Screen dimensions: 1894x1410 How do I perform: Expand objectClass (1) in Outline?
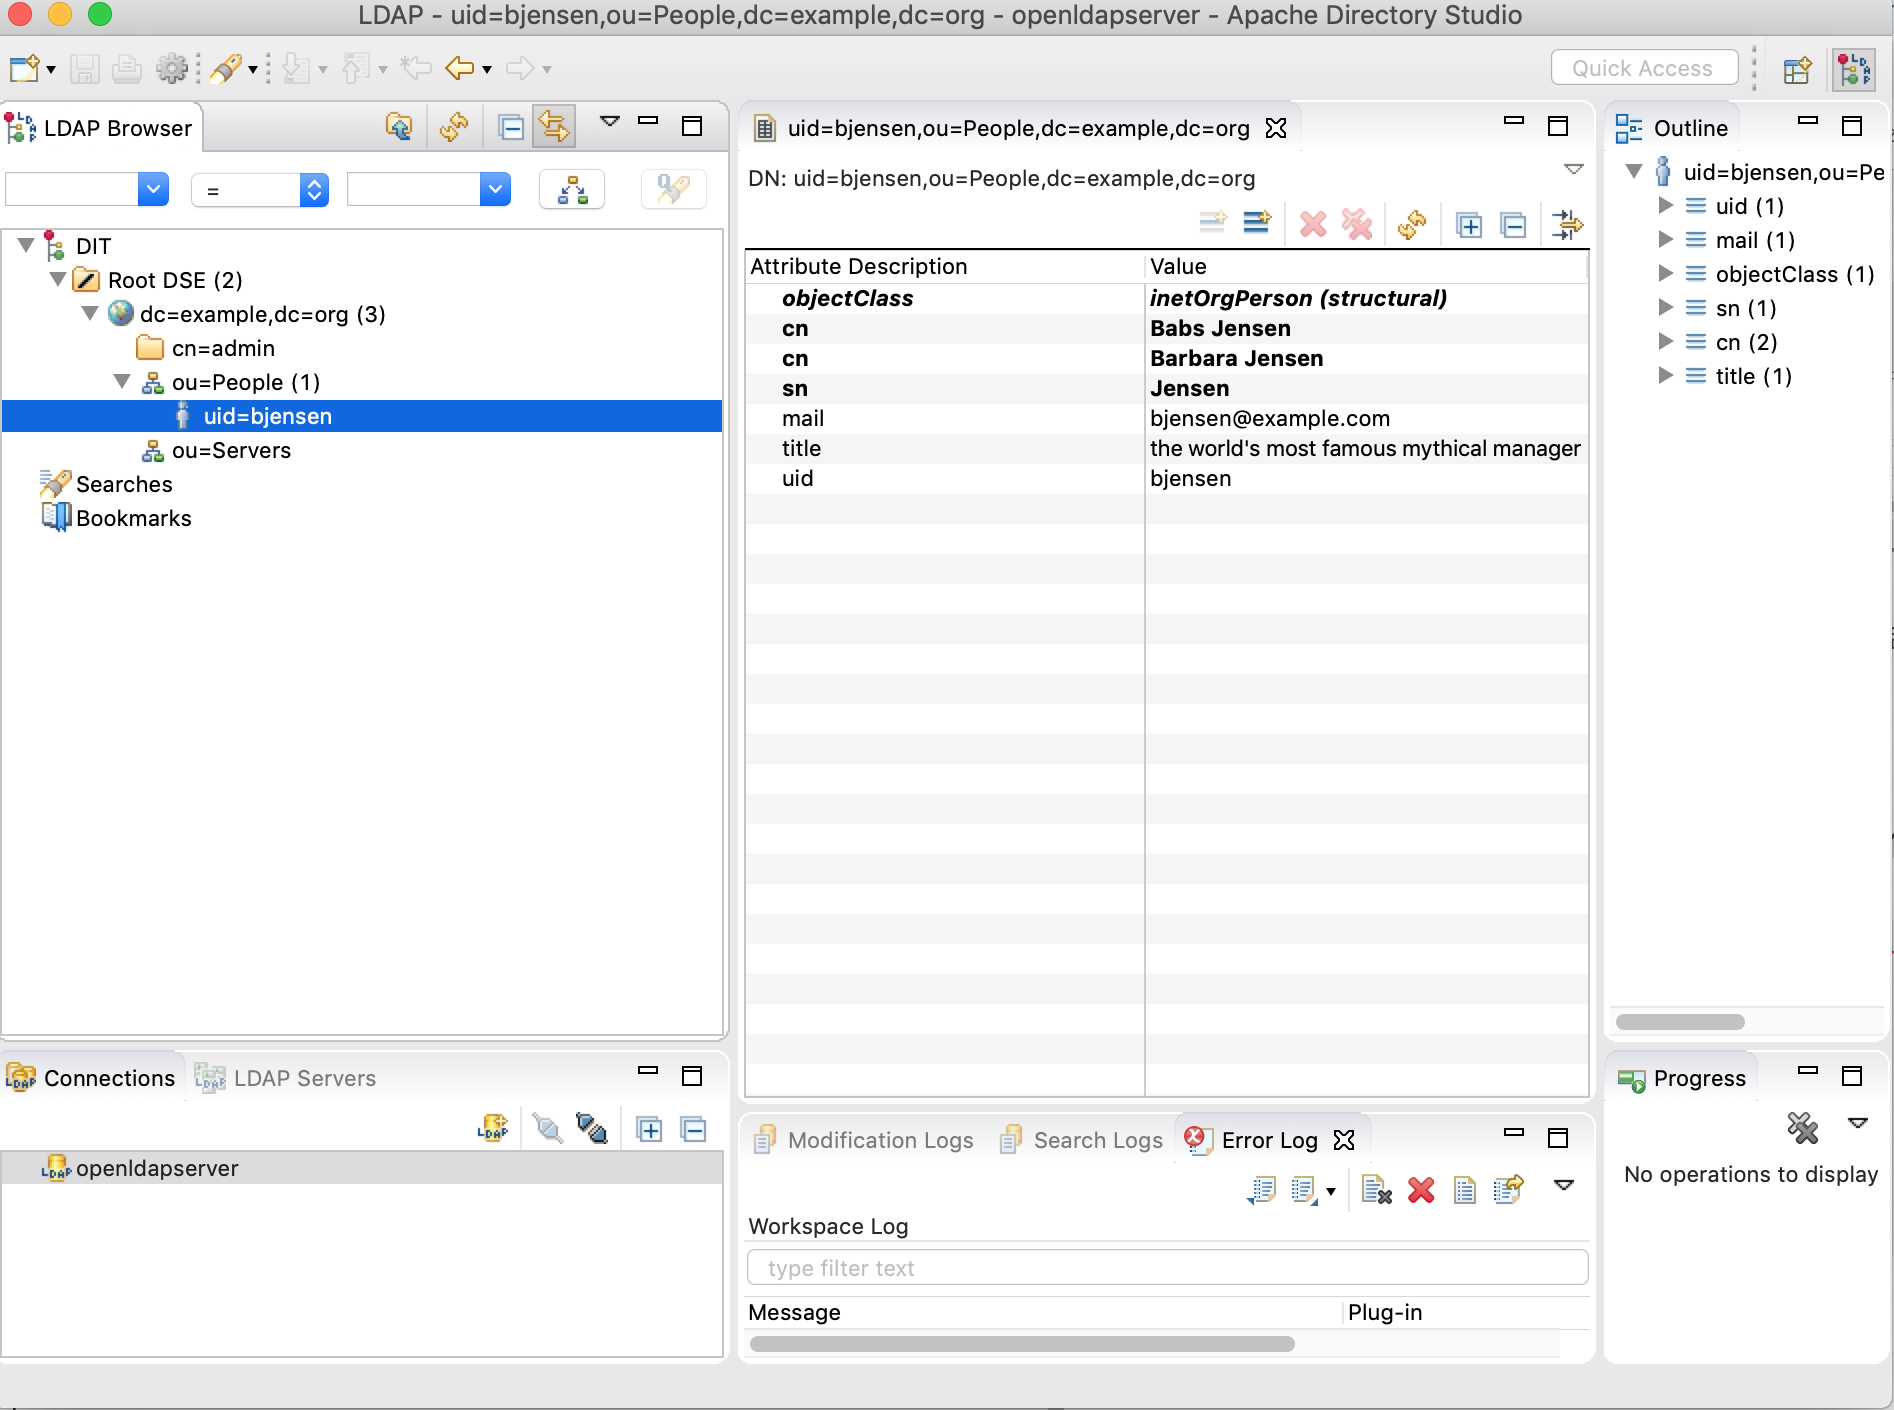(1665, 273)
